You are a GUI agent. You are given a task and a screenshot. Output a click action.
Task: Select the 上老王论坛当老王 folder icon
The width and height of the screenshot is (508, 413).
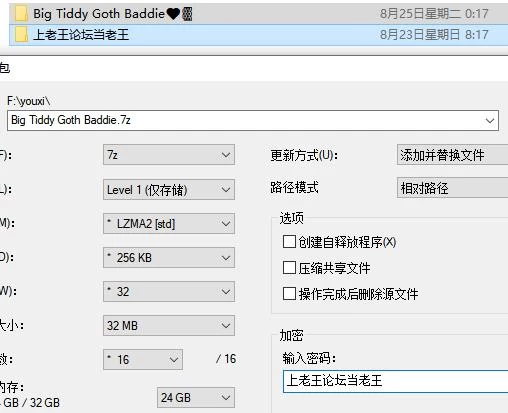tap(21, 35)
